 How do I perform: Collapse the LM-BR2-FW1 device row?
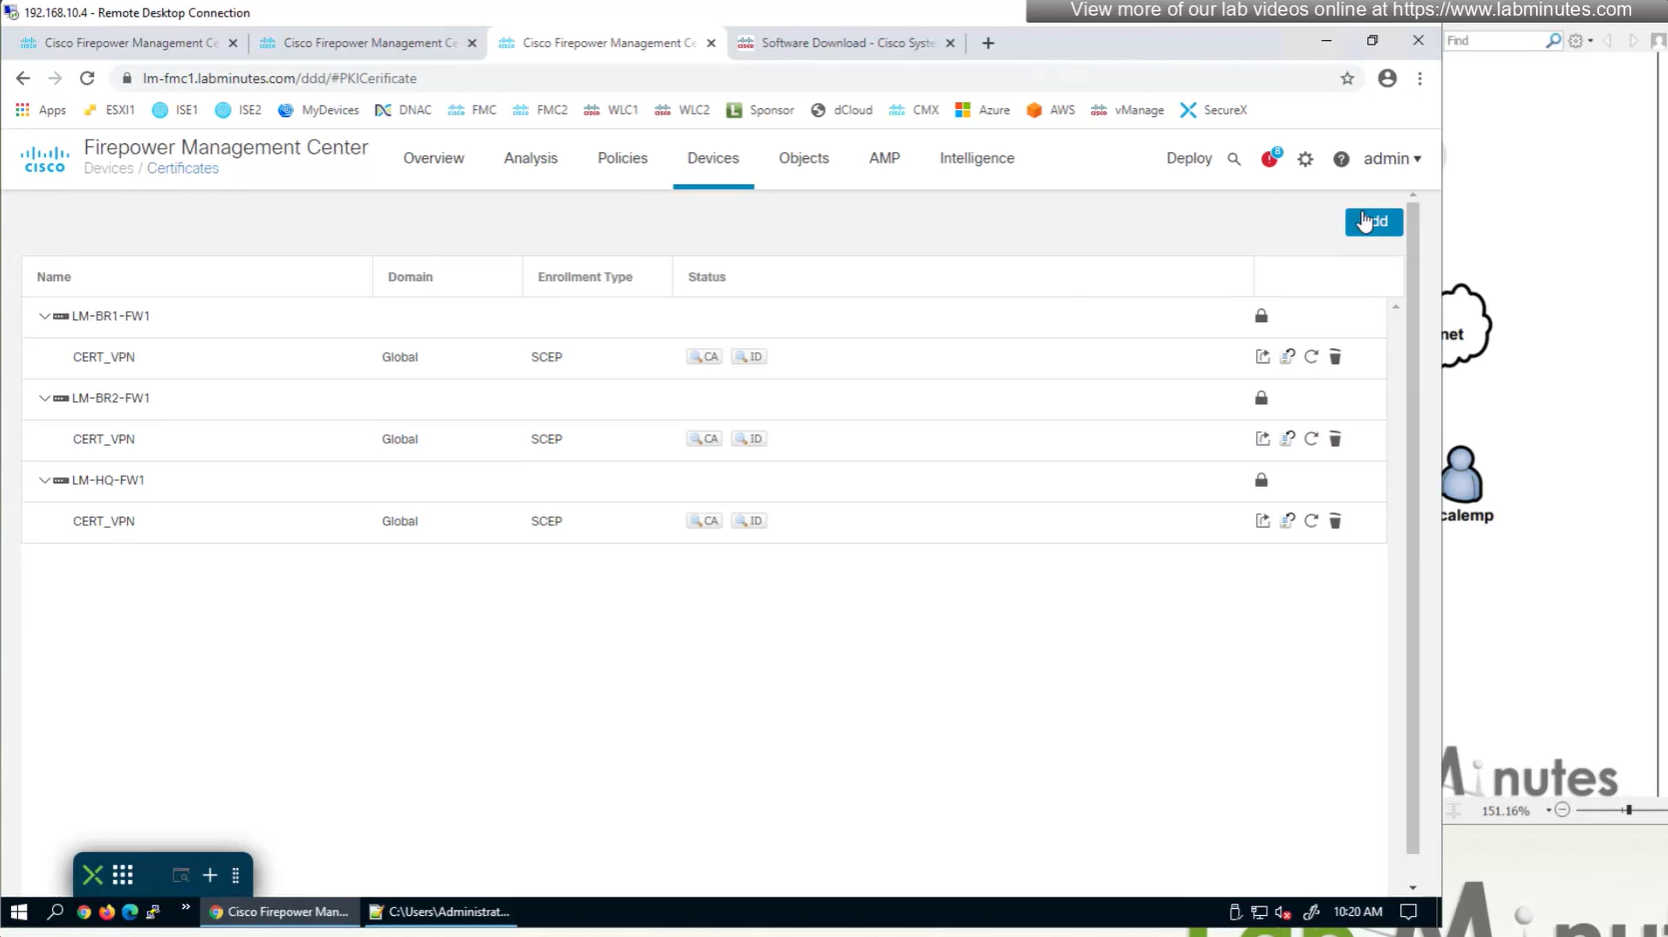click(x=44, y=398)
